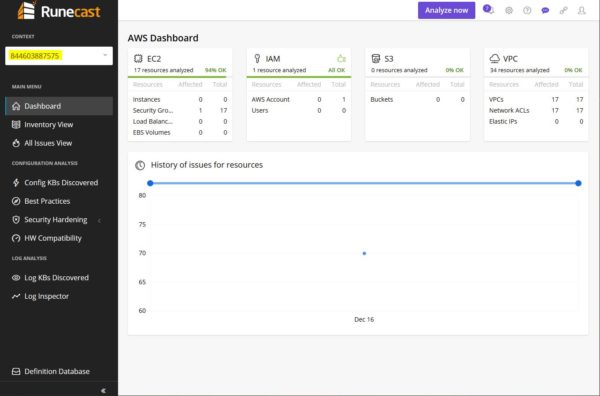600x396 pixels.
Task: Click the Security Hardening shield icon
Action: (16, 220)
